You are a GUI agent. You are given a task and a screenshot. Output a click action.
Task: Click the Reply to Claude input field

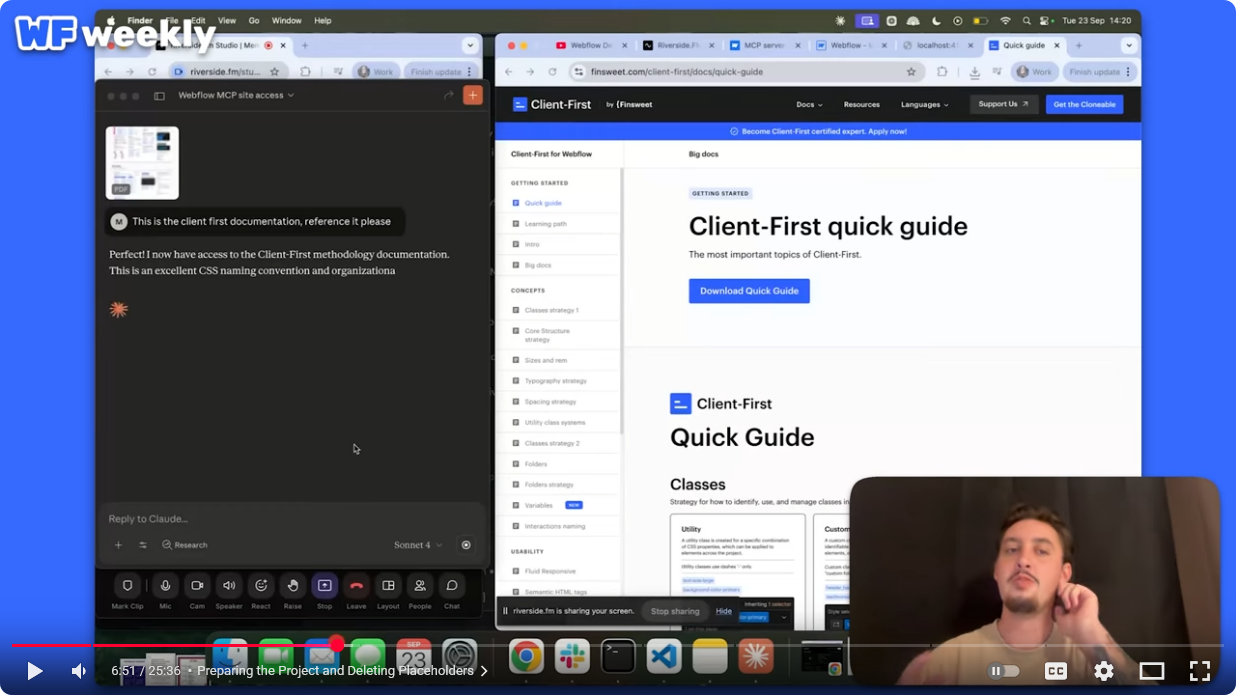coord(290,519)
